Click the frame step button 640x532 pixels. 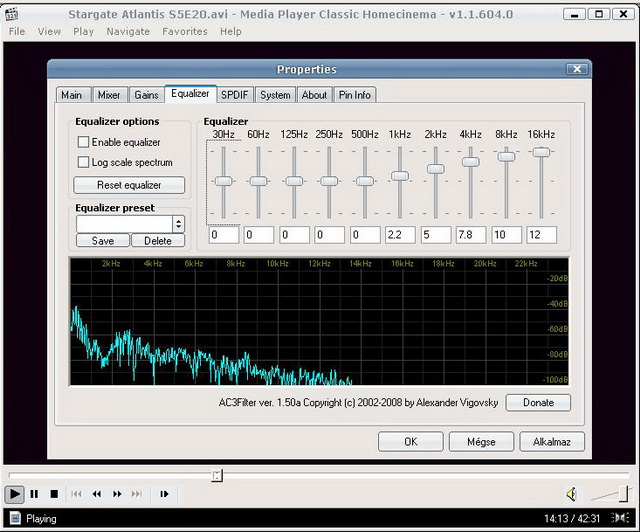pyautogui.click(x=164, y=494)
